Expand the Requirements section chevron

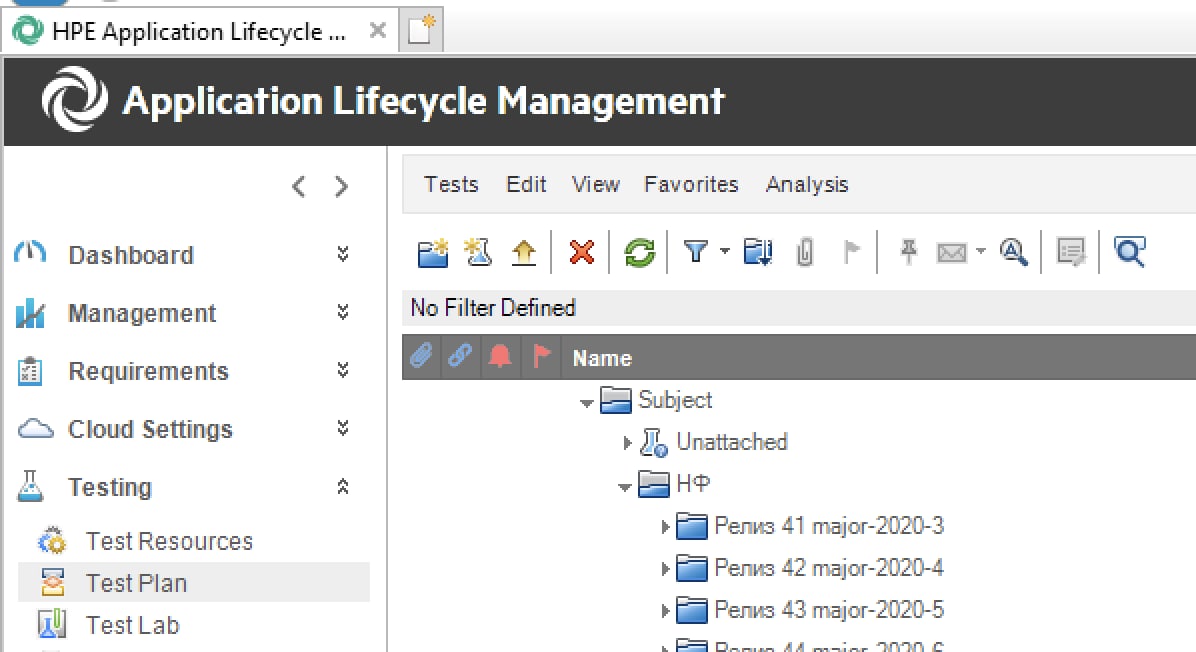343,370
